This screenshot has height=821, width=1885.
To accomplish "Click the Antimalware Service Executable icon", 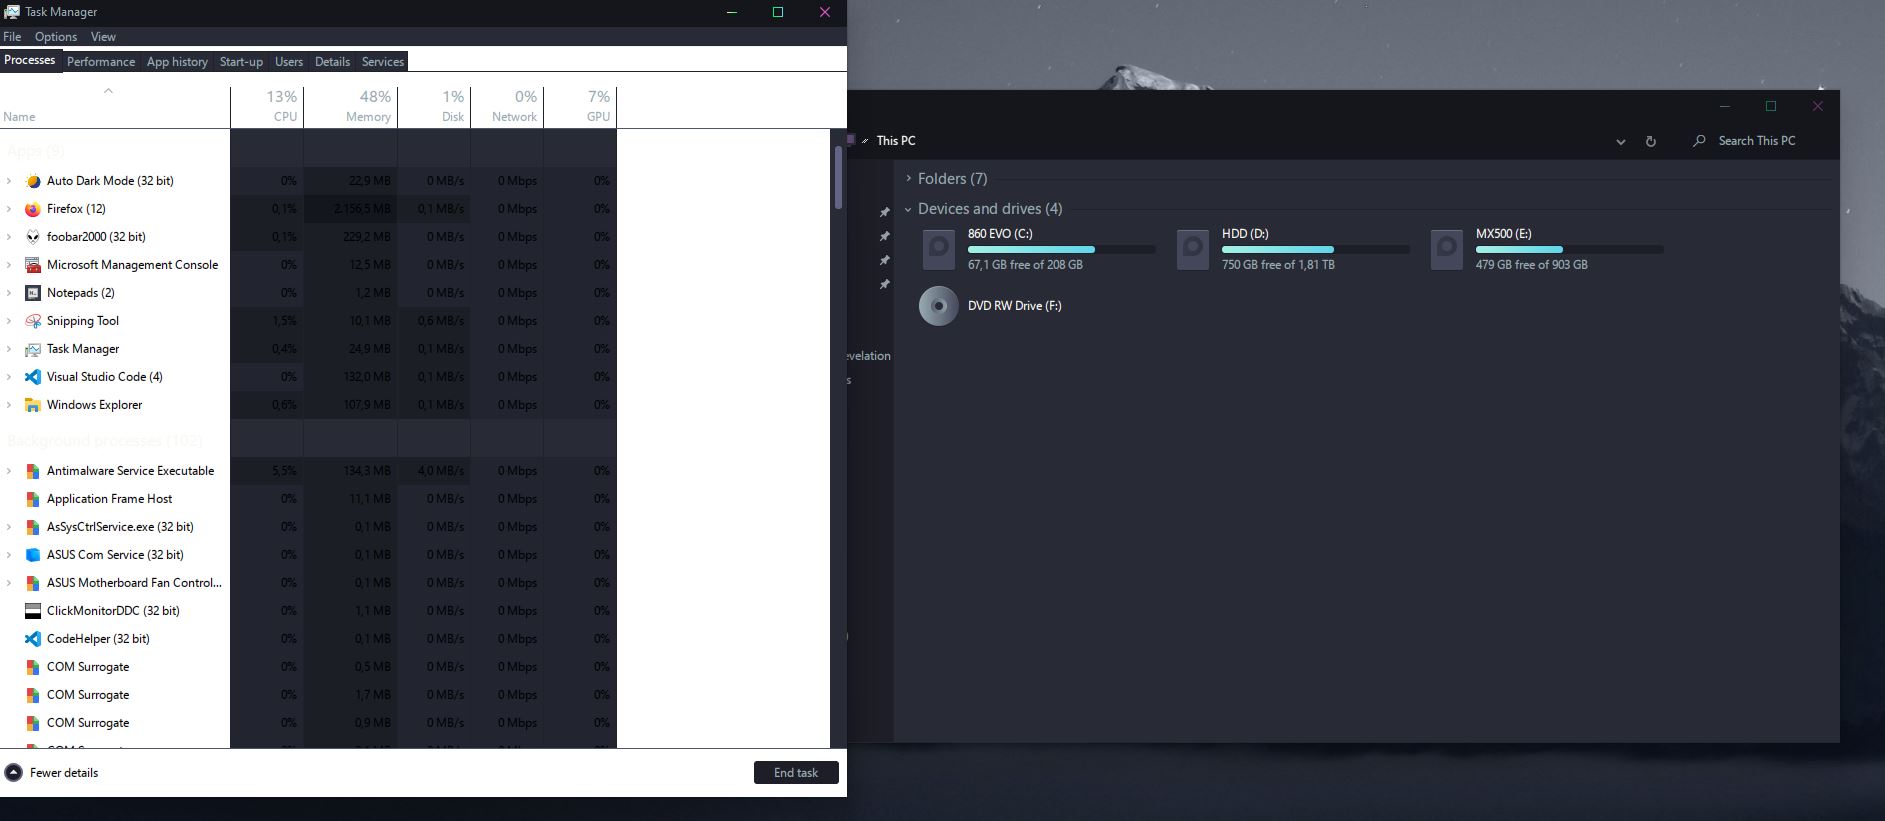I will point(32,471).
